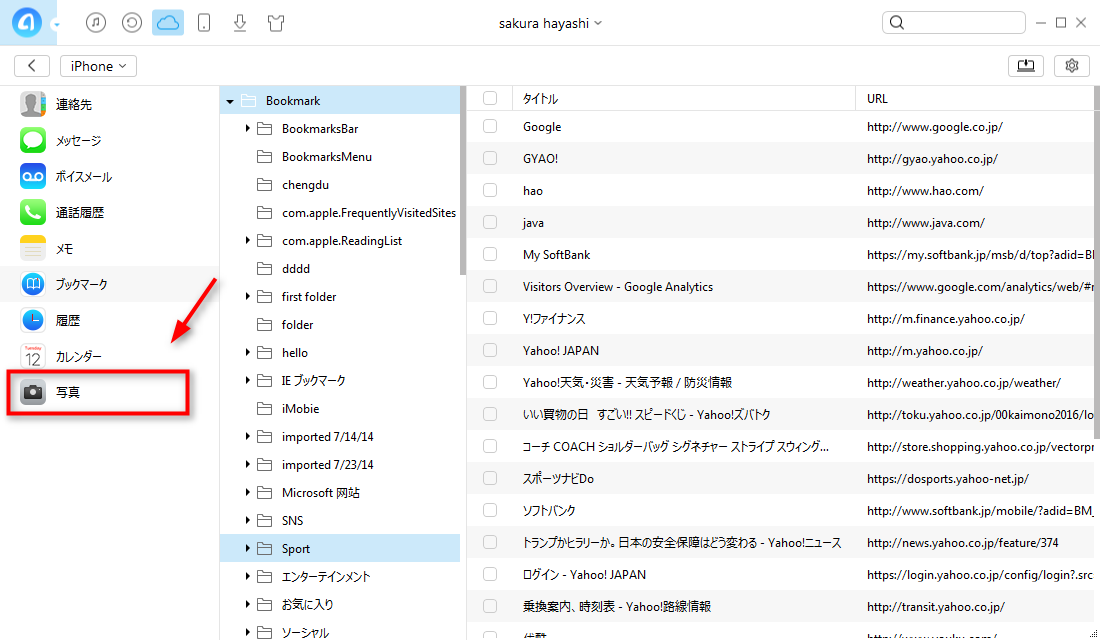Sort by the URL column header

coord(975,98)
